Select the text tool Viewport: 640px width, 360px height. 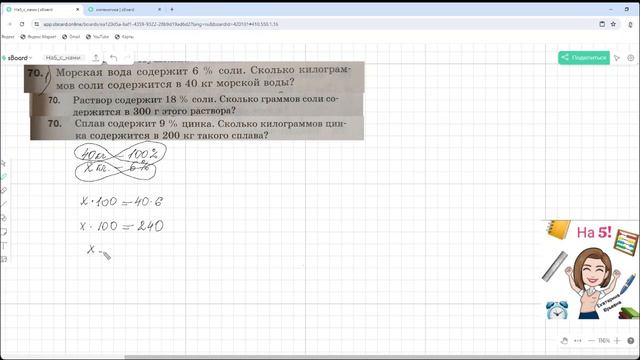[x=4, y=246]
